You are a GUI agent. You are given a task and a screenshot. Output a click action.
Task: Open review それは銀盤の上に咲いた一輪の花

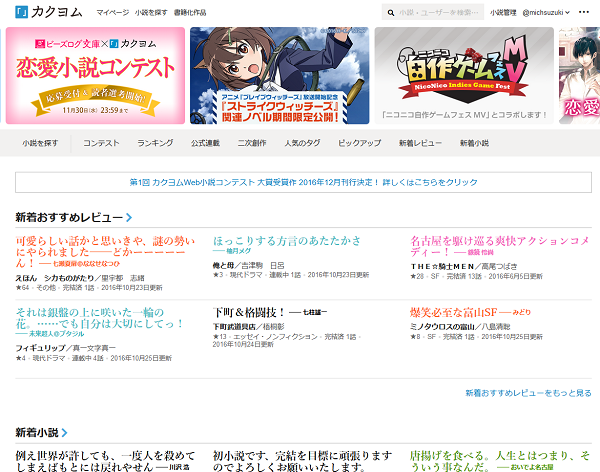99,318
